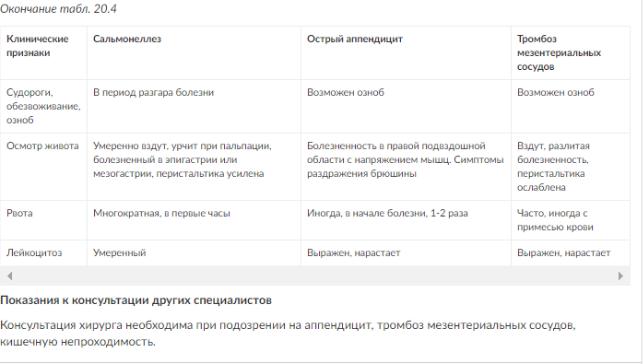
Task: Click the horizontal scrollbar track below the table
Action: pos(315,276)
